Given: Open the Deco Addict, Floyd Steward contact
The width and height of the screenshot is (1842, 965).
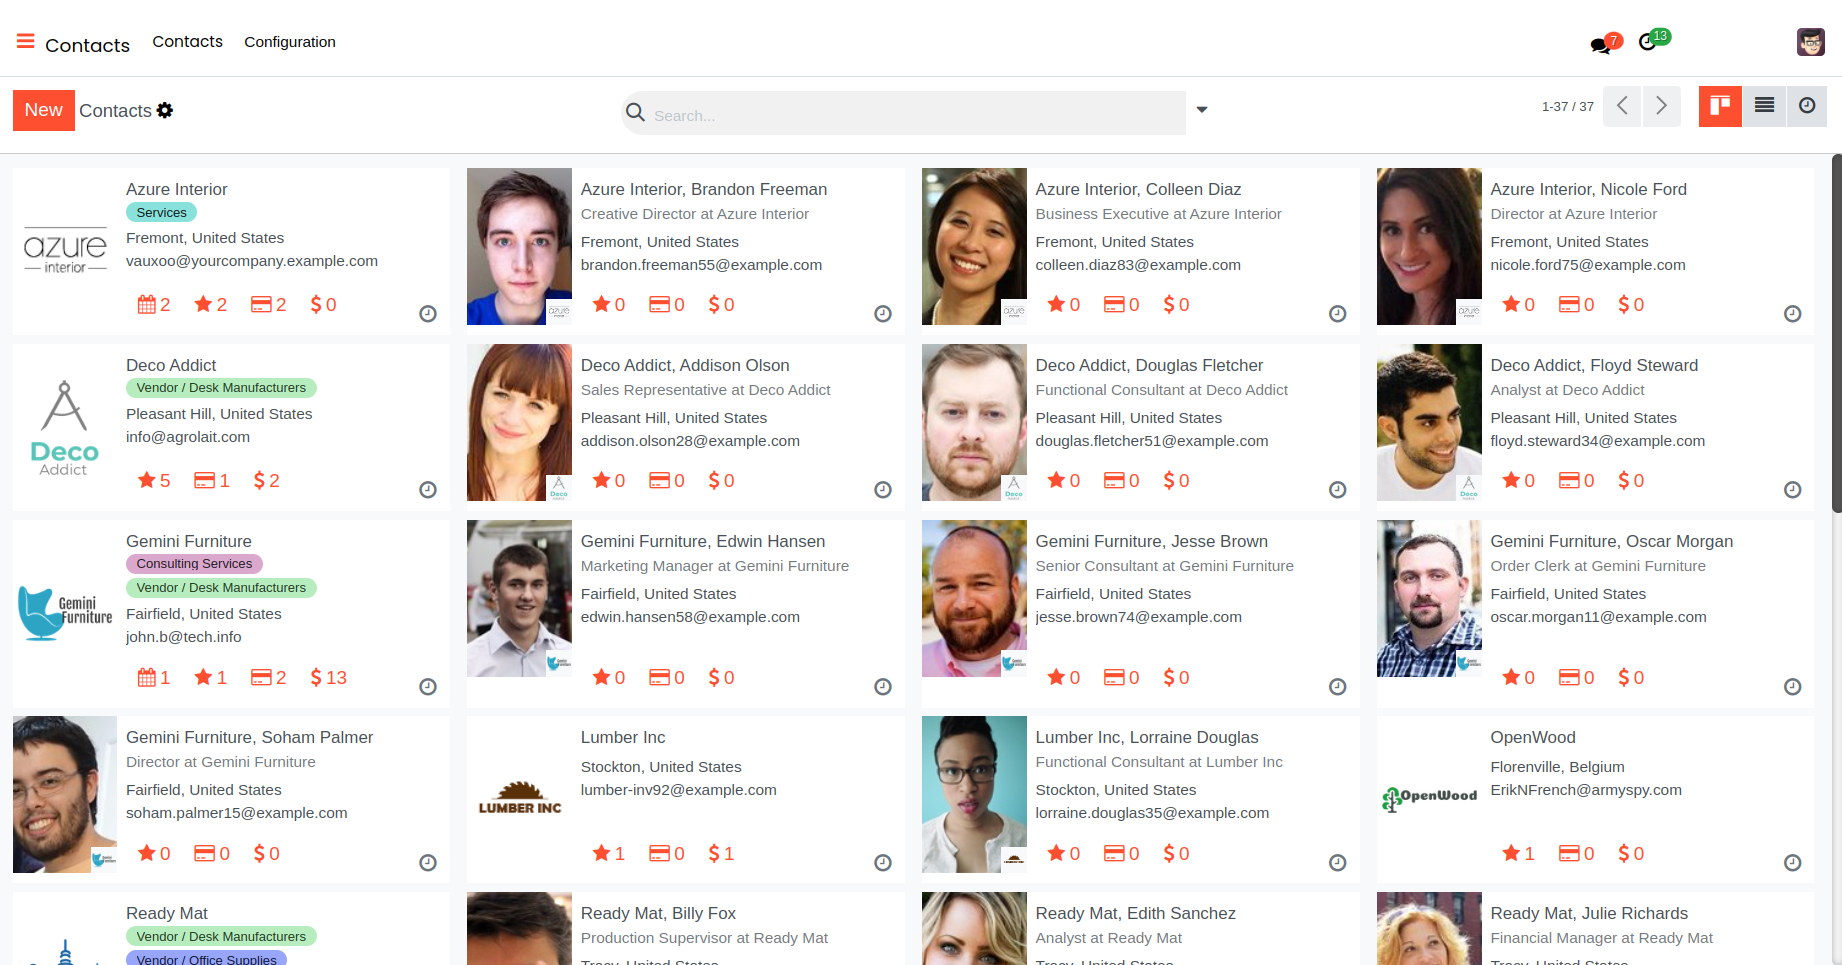Looking at the screenshot, I should coord(1594,365).
